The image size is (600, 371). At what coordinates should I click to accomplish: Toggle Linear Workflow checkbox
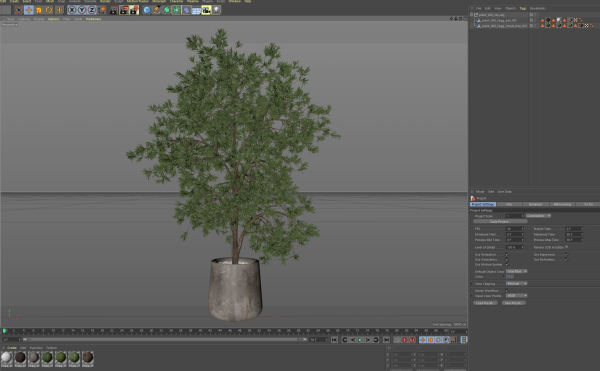coord(507,291)
